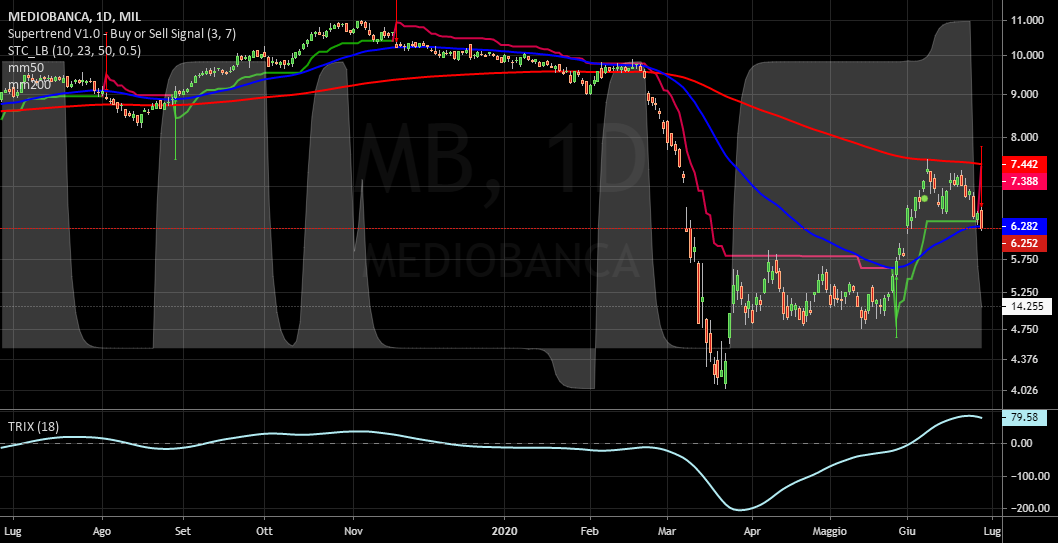Screen dimensions: 1058x543
Task: Click the Ago date label
Action: (102, 532)
